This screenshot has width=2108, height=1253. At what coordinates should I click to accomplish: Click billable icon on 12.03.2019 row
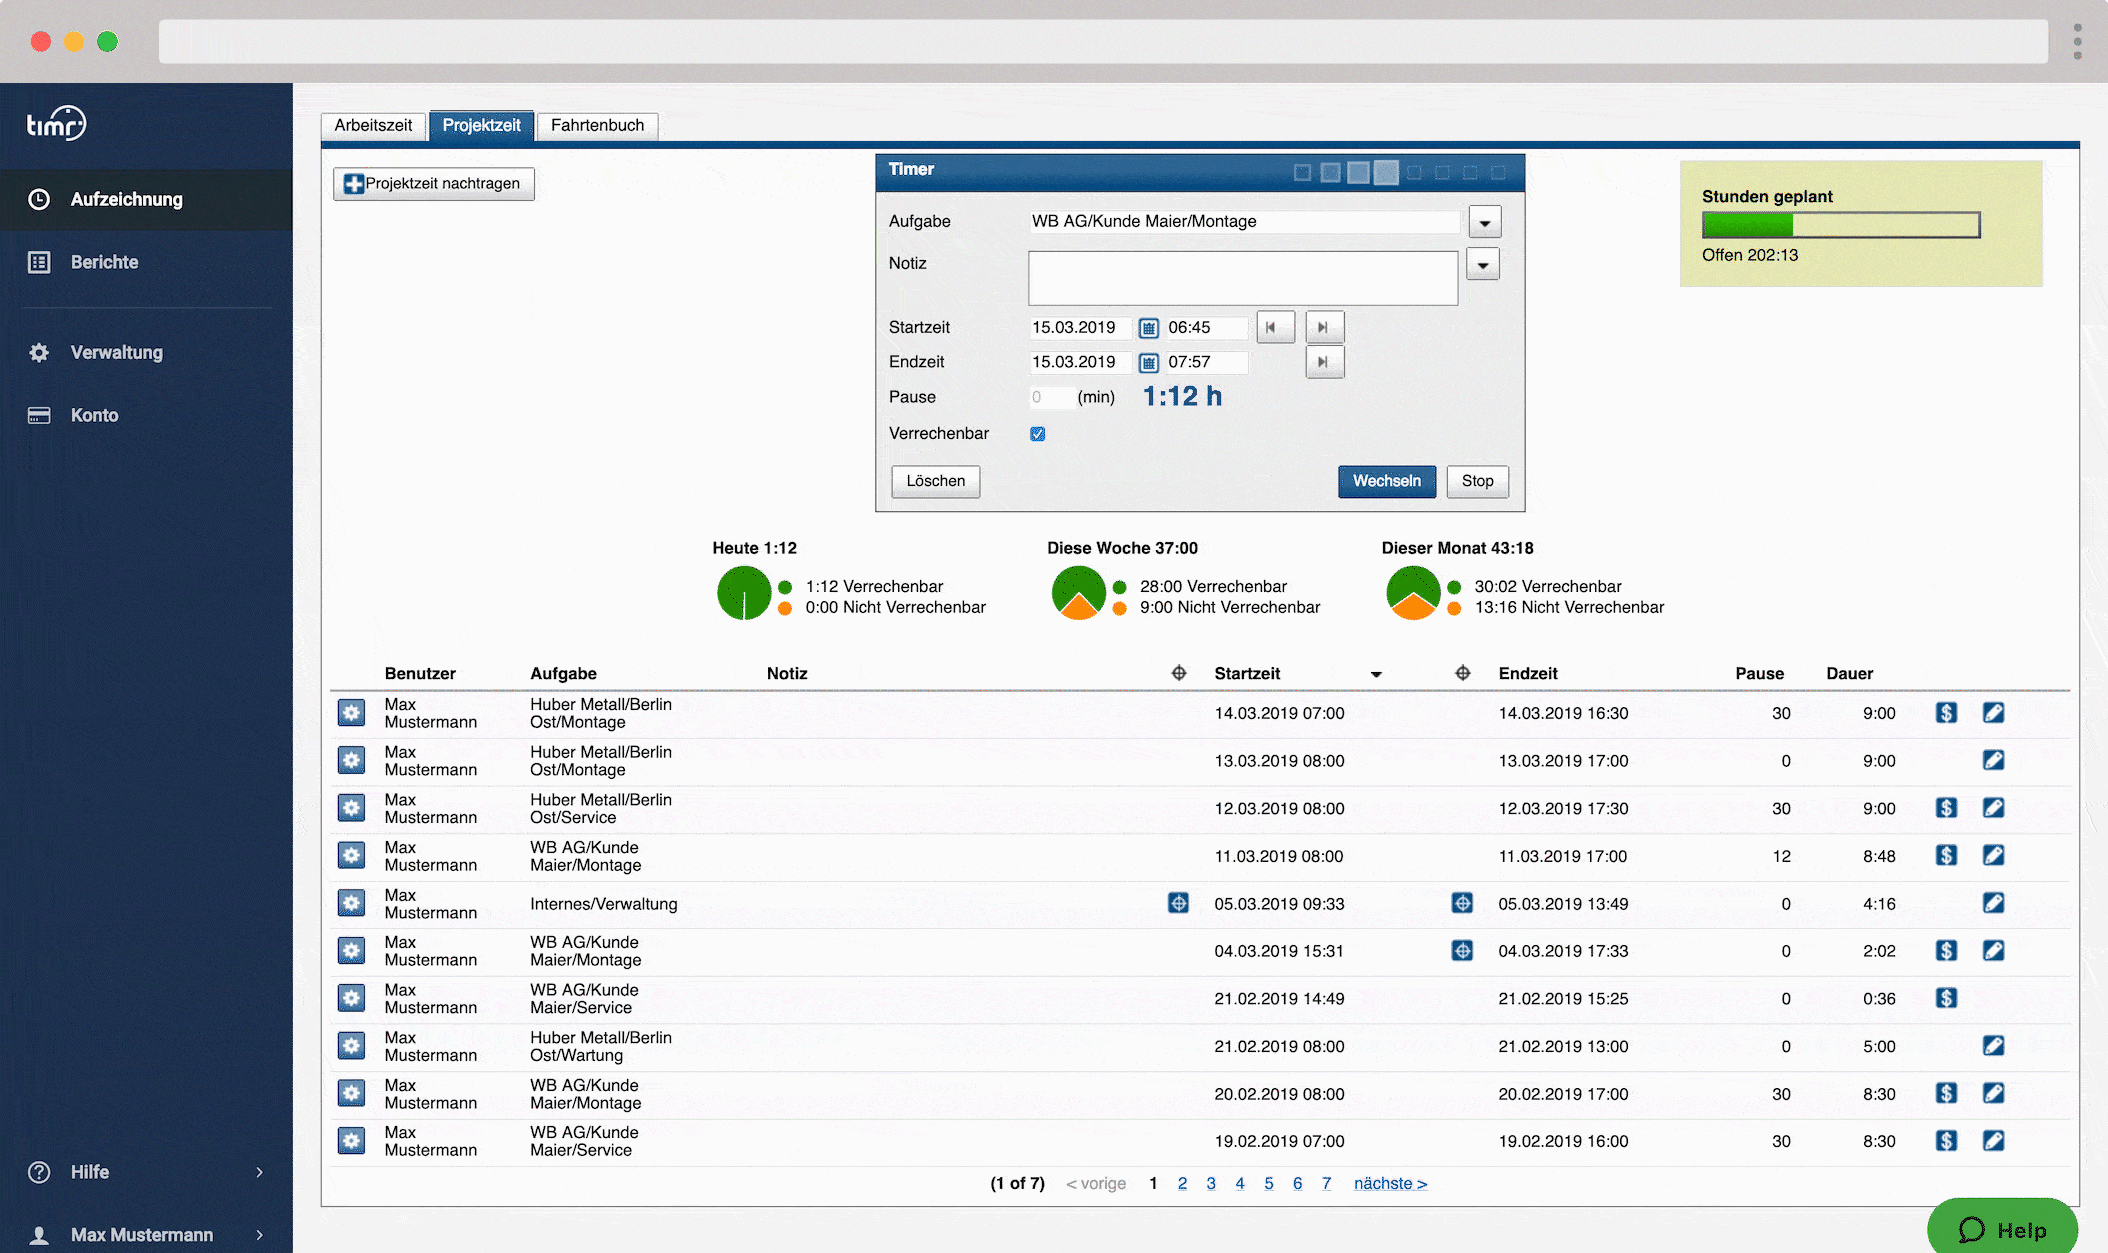1946,808
